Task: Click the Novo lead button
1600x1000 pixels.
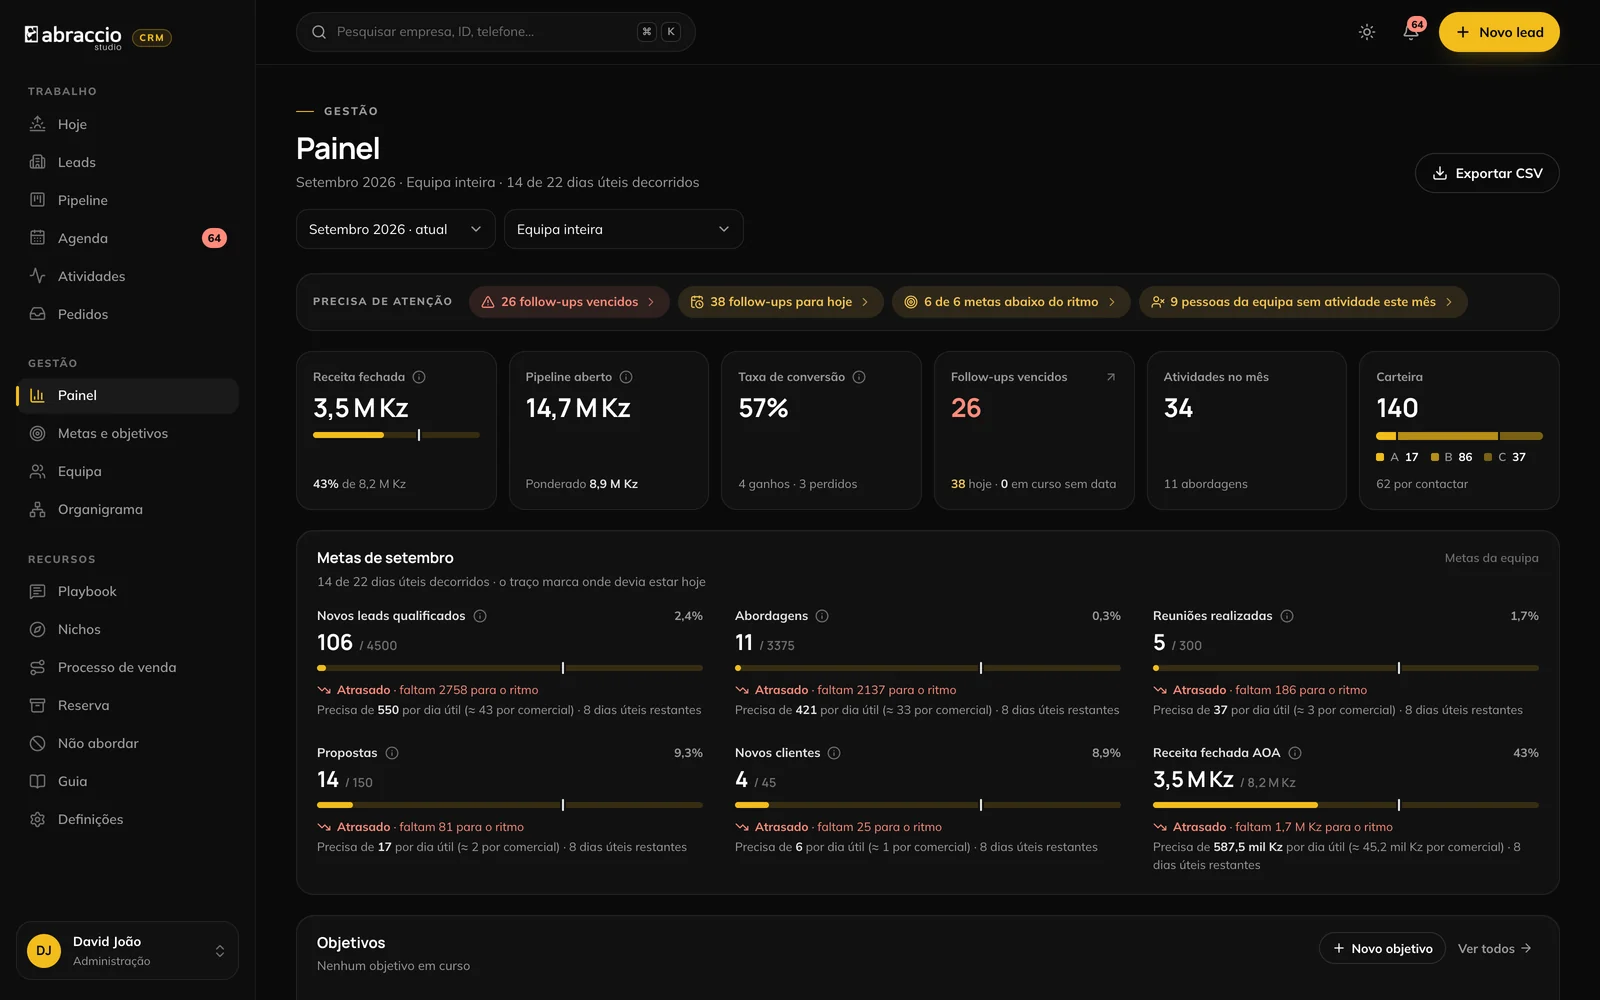Action: tap(1499, 32)
